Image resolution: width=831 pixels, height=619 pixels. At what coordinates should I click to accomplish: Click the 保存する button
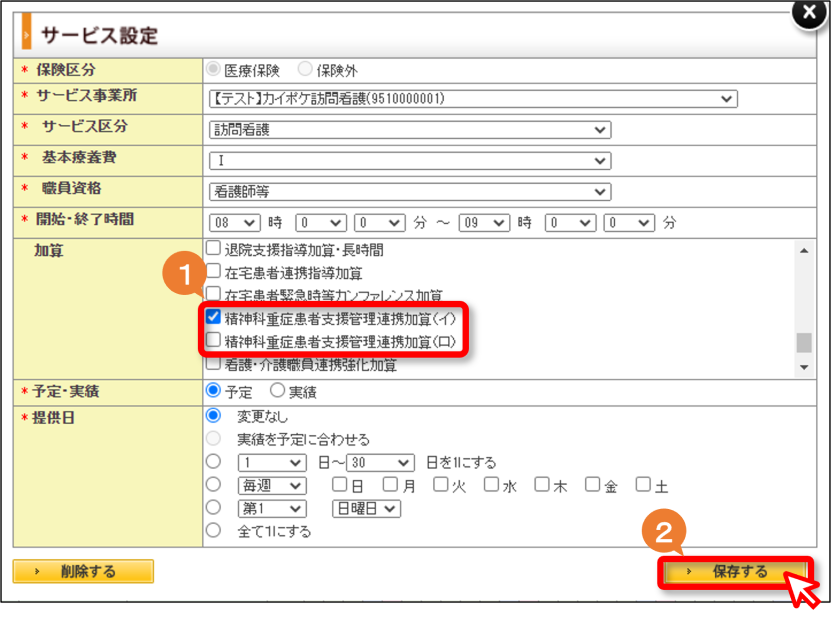click(735, 571)
